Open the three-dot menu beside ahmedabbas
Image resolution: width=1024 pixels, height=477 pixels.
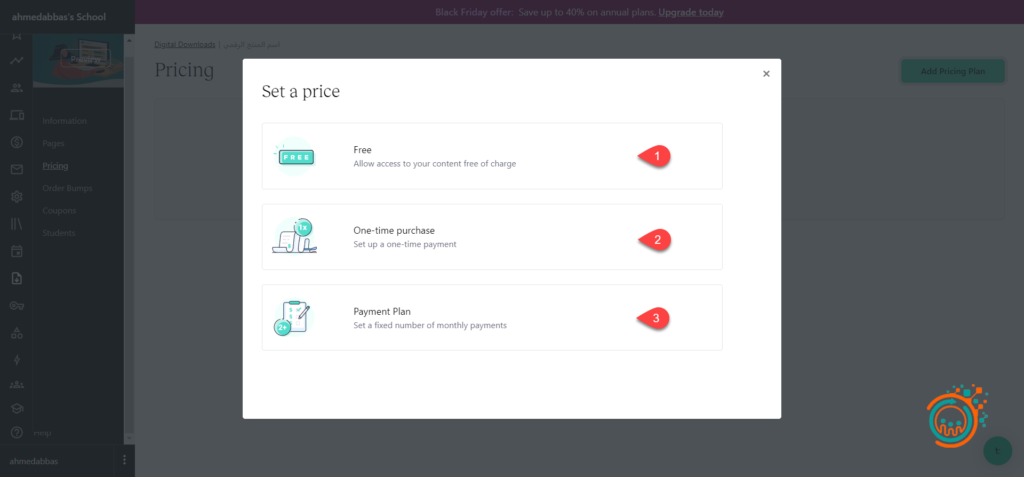point(124,460)
